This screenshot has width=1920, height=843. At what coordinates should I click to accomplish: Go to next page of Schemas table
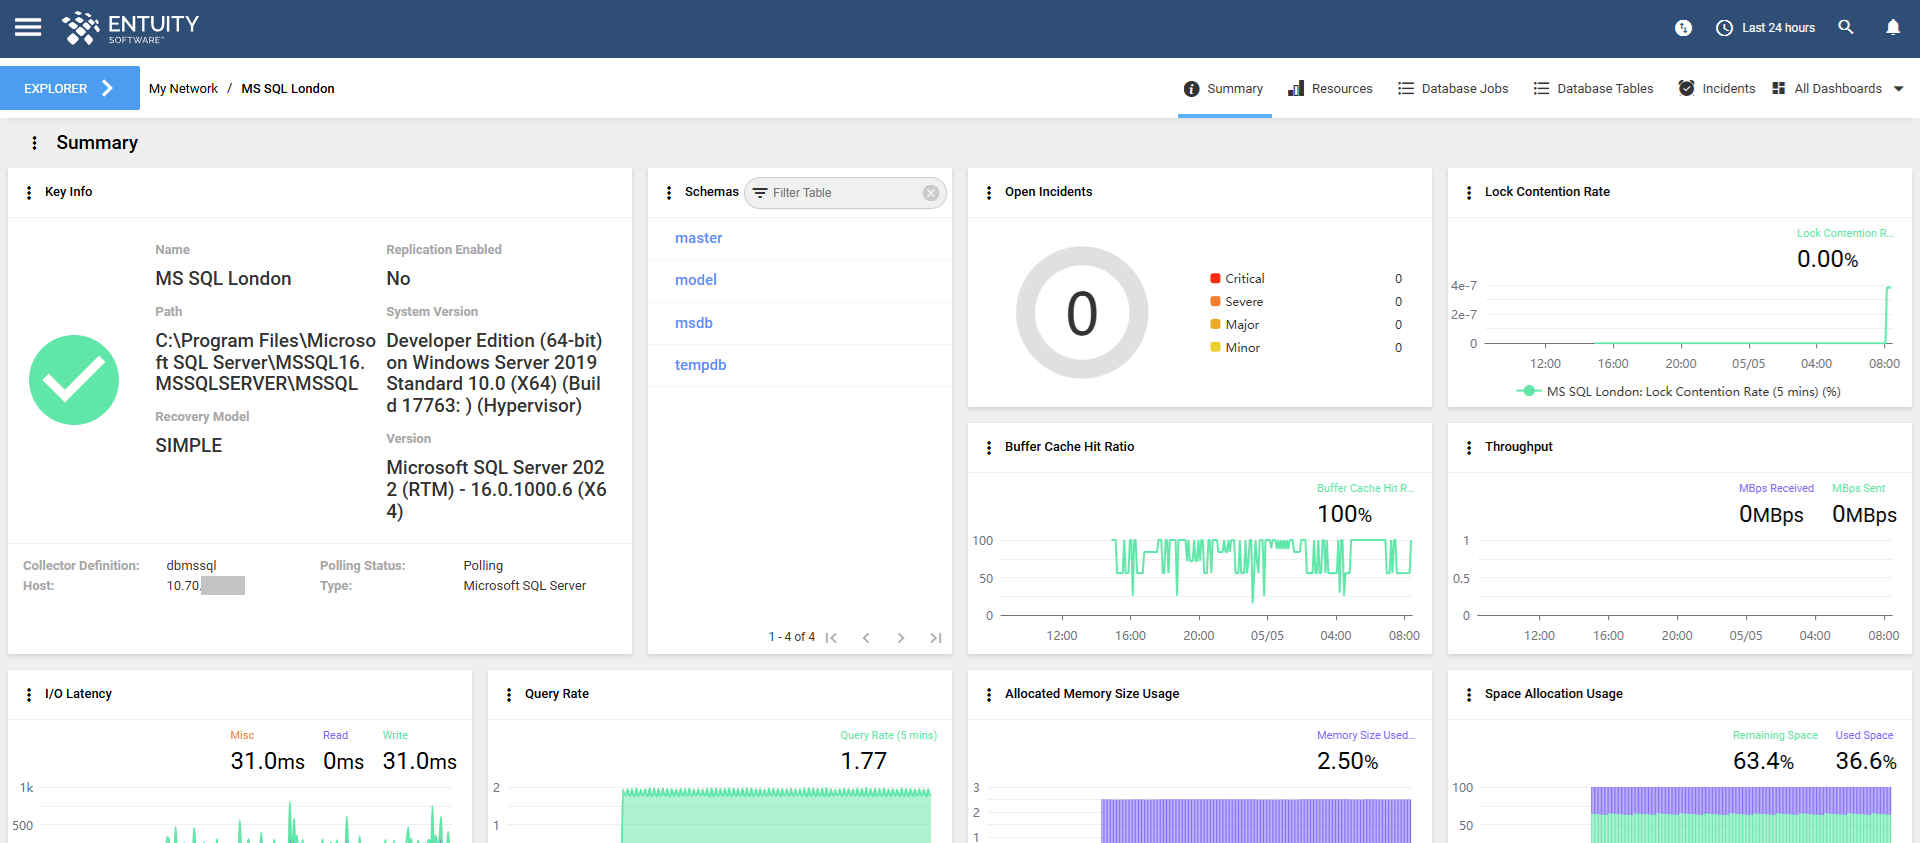click(901, 637)
